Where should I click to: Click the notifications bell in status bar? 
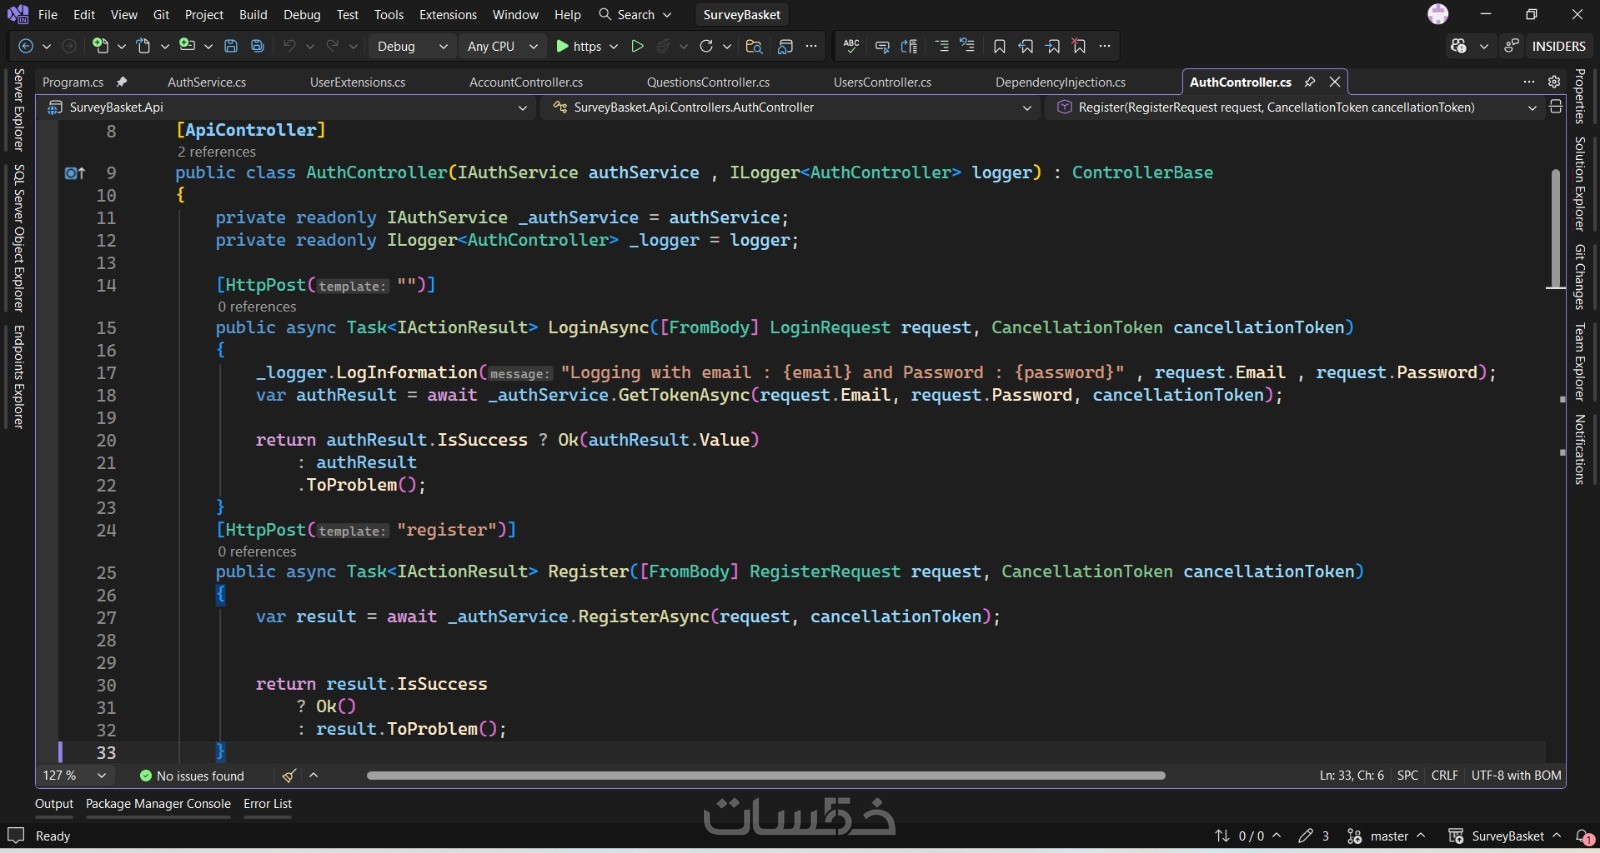1584,837
